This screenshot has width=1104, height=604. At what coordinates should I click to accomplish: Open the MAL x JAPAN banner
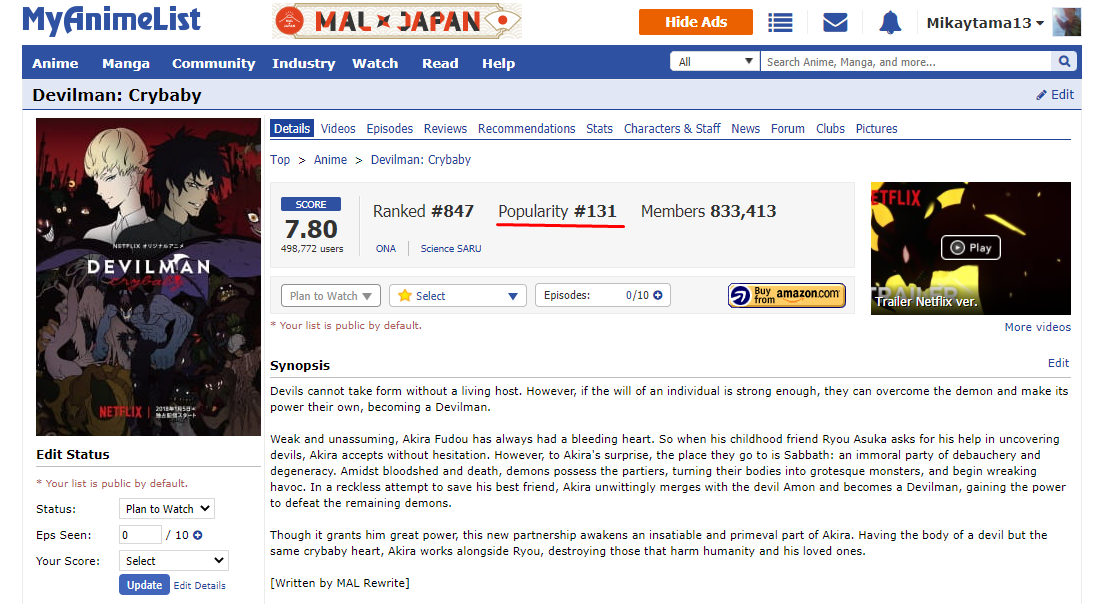tap(397, 21)
